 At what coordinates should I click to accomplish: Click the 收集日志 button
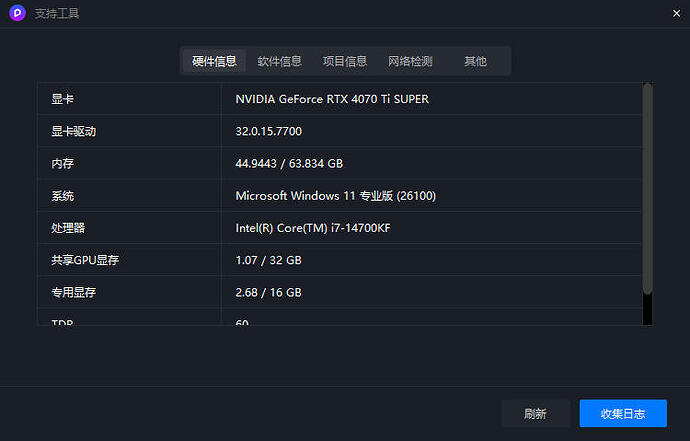(x=622, y=413)
